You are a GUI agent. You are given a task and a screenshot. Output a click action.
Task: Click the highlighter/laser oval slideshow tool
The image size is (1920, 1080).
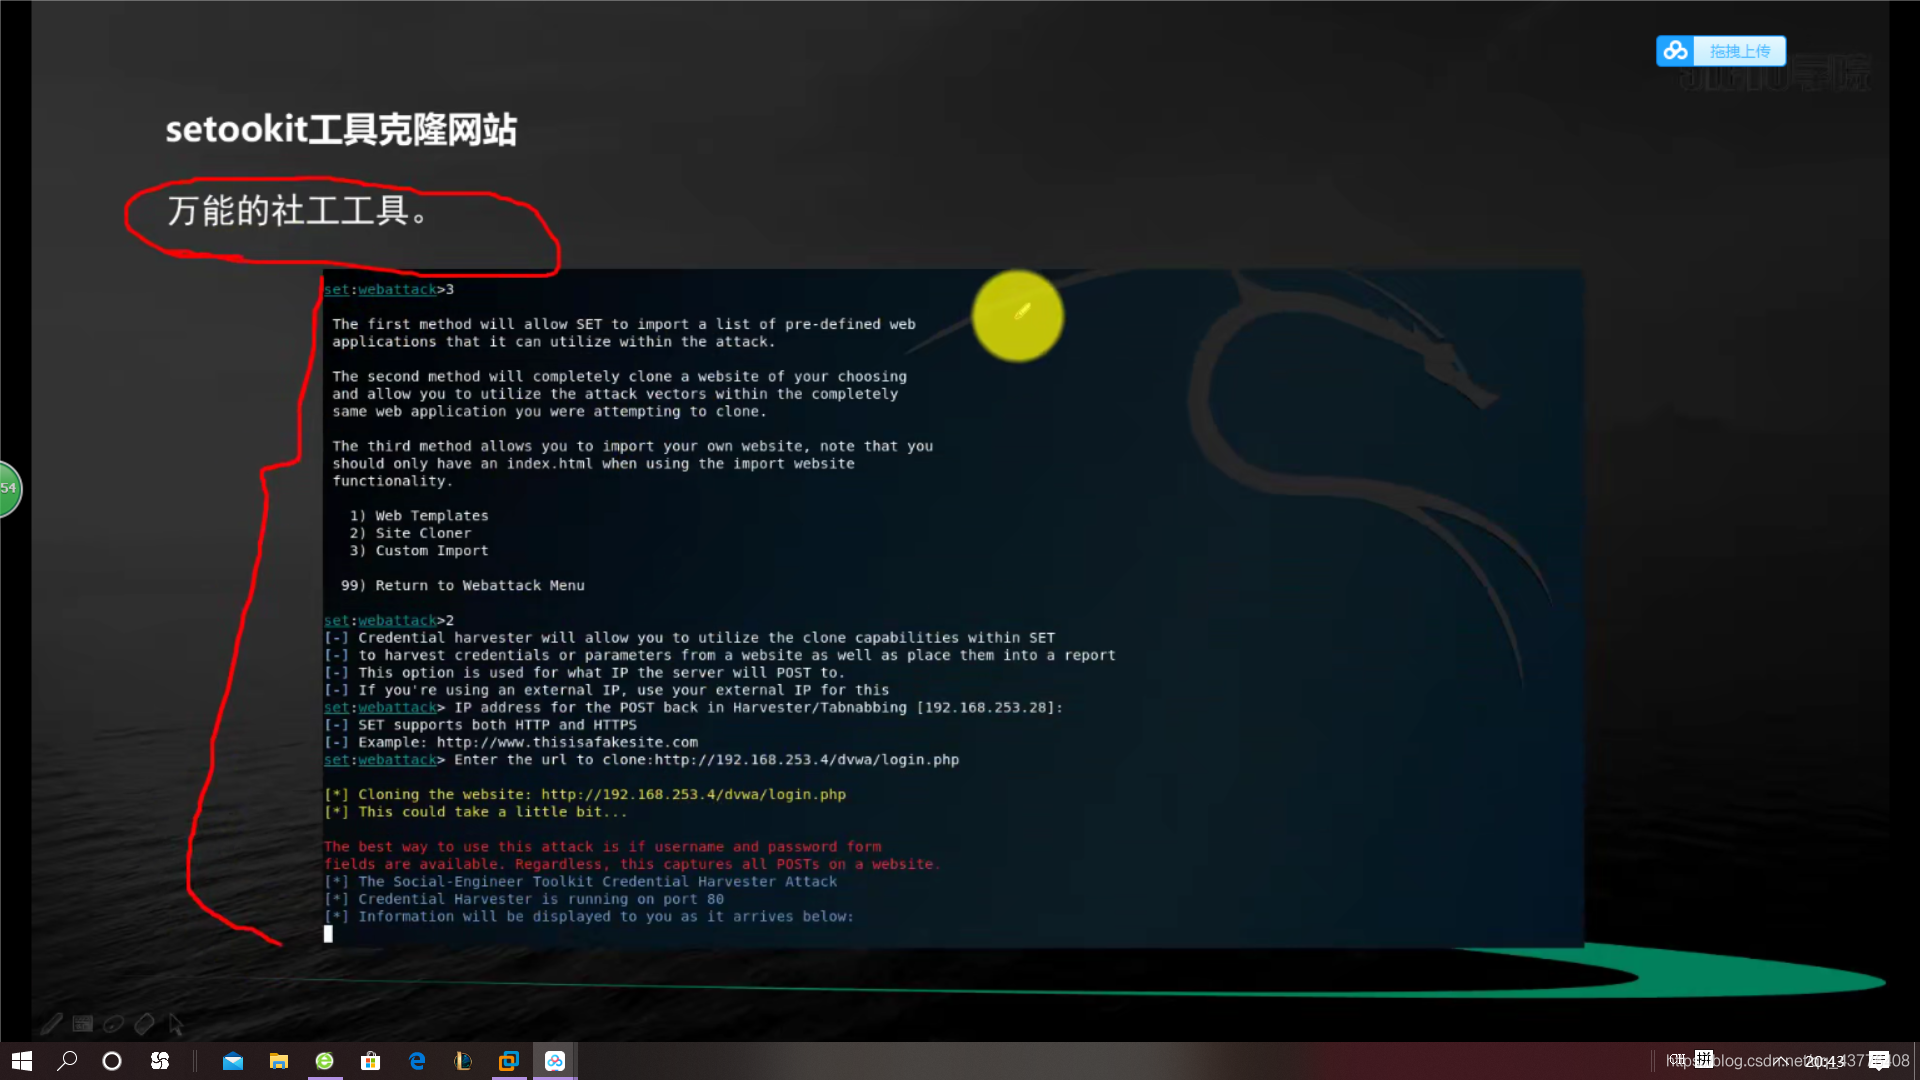click(114, 1023)
